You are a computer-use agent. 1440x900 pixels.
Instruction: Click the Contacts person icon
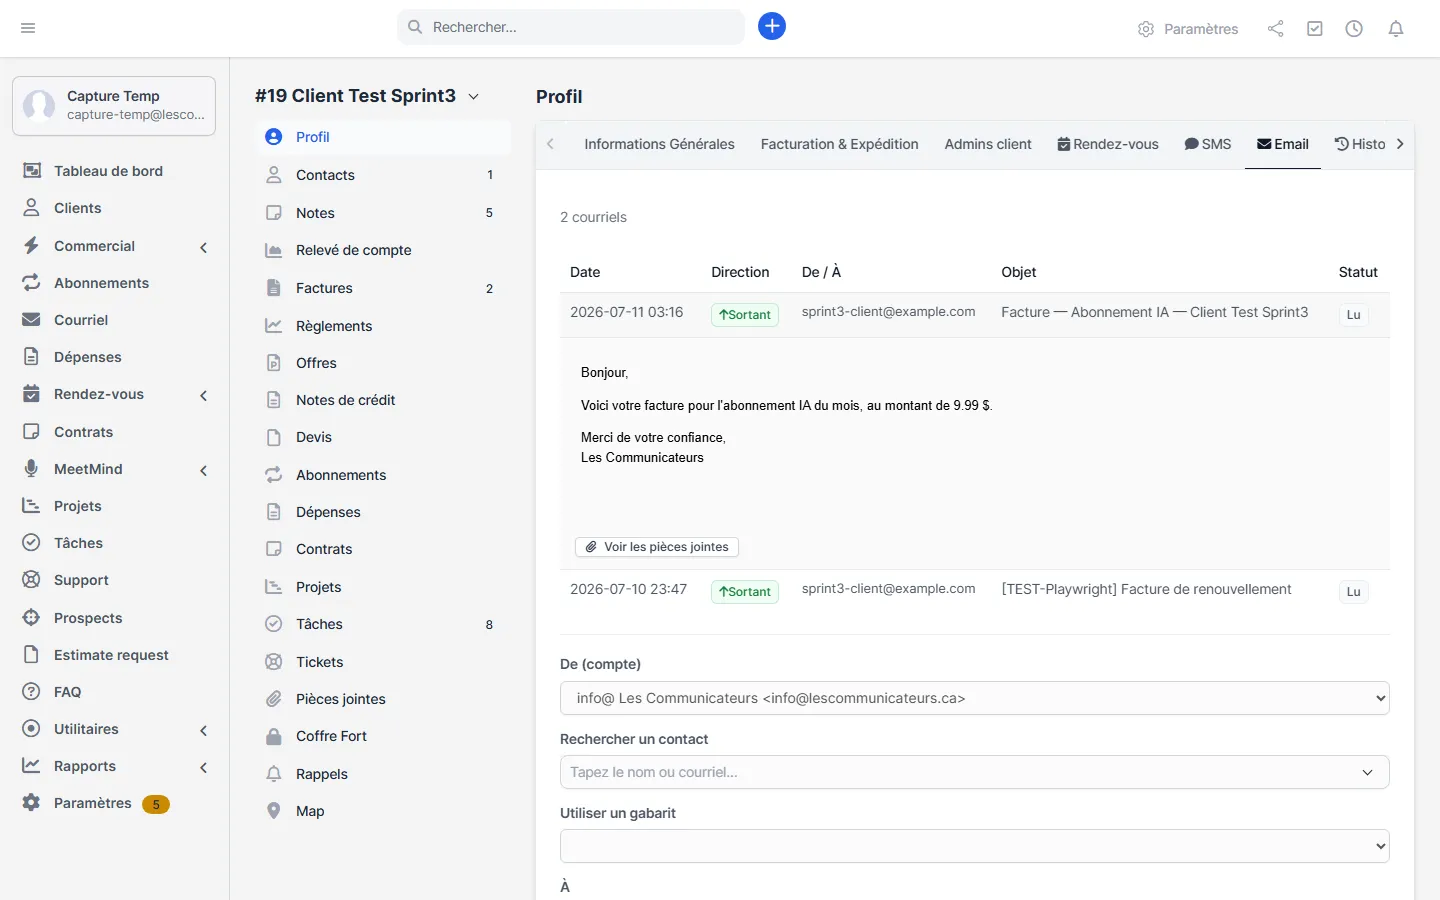[x=274, y=175]
